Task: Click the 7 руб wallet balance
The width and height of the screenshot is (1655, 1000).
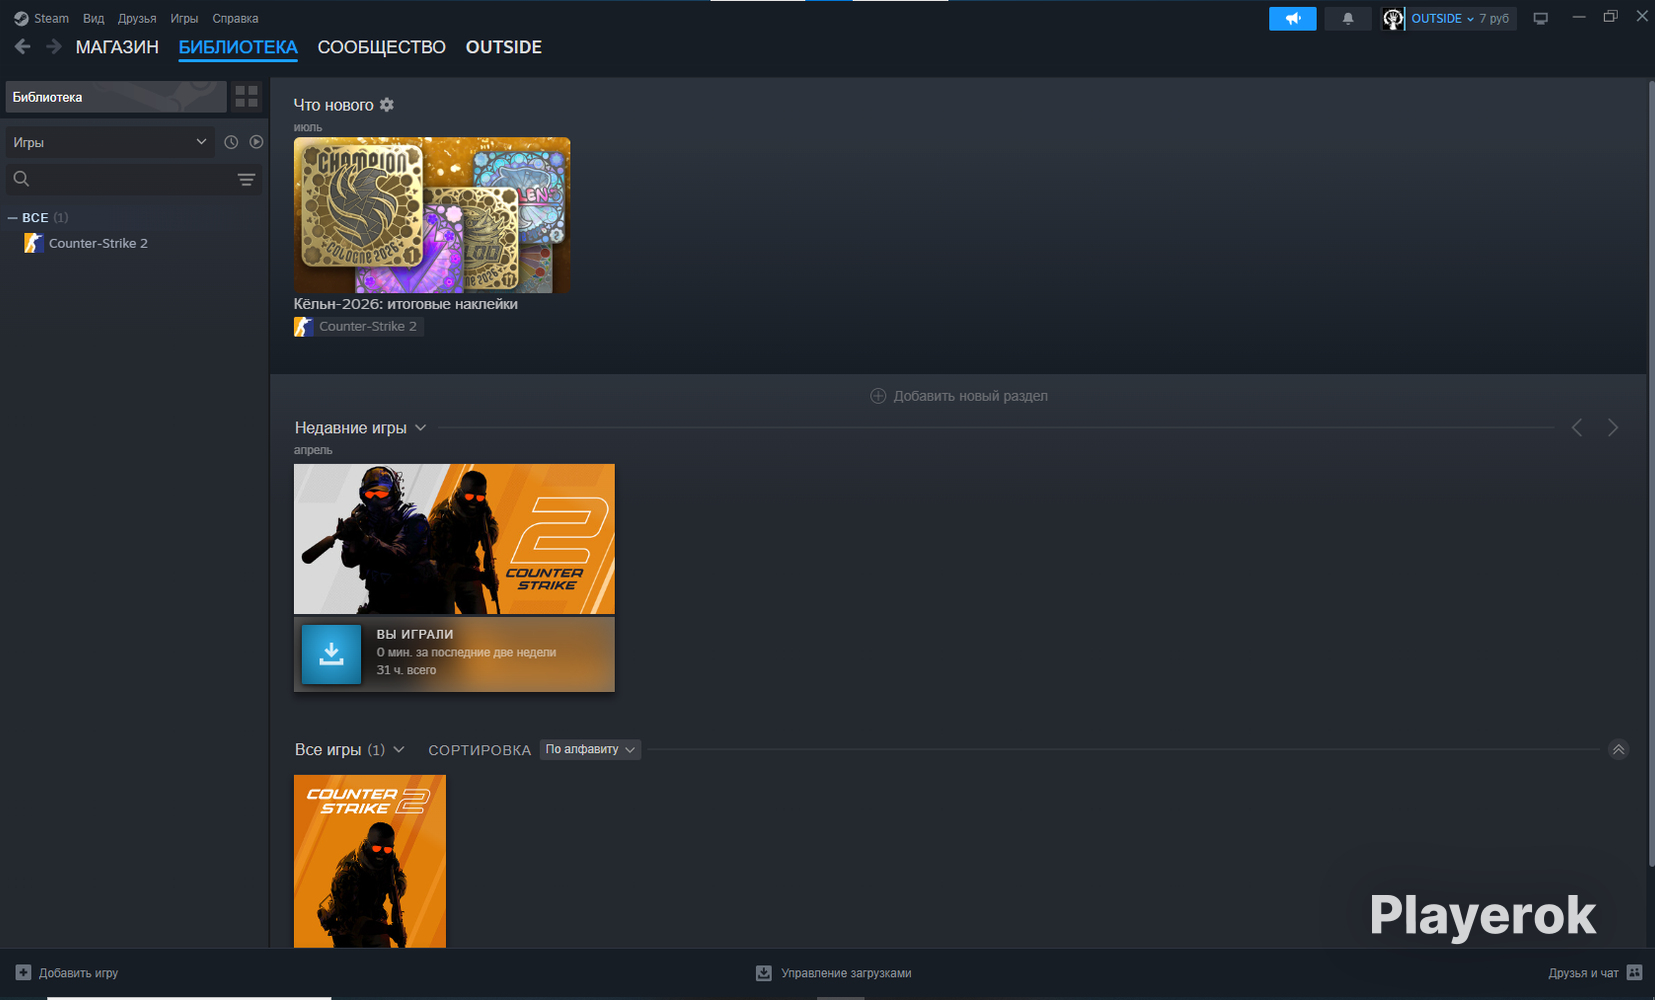Action: 1494,18
